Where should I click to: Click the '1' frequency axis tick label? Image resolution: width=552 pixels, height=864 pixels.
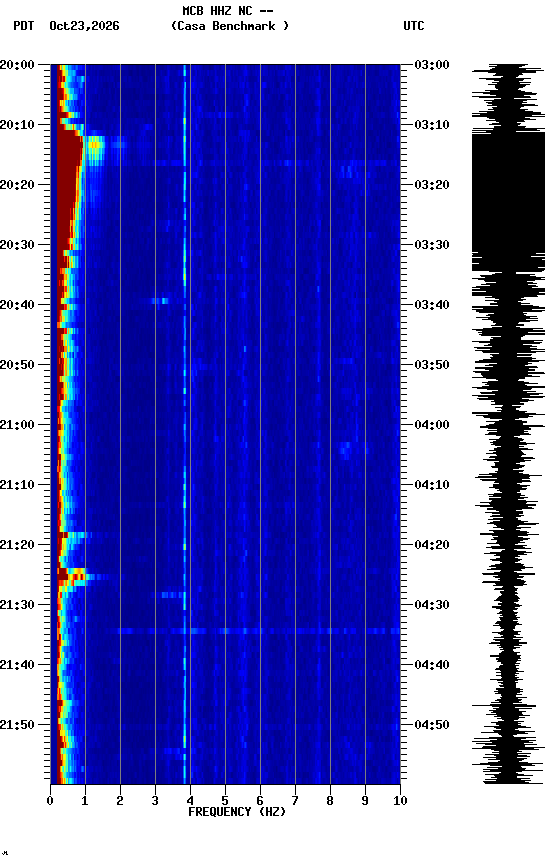click(x=85, y=801)
